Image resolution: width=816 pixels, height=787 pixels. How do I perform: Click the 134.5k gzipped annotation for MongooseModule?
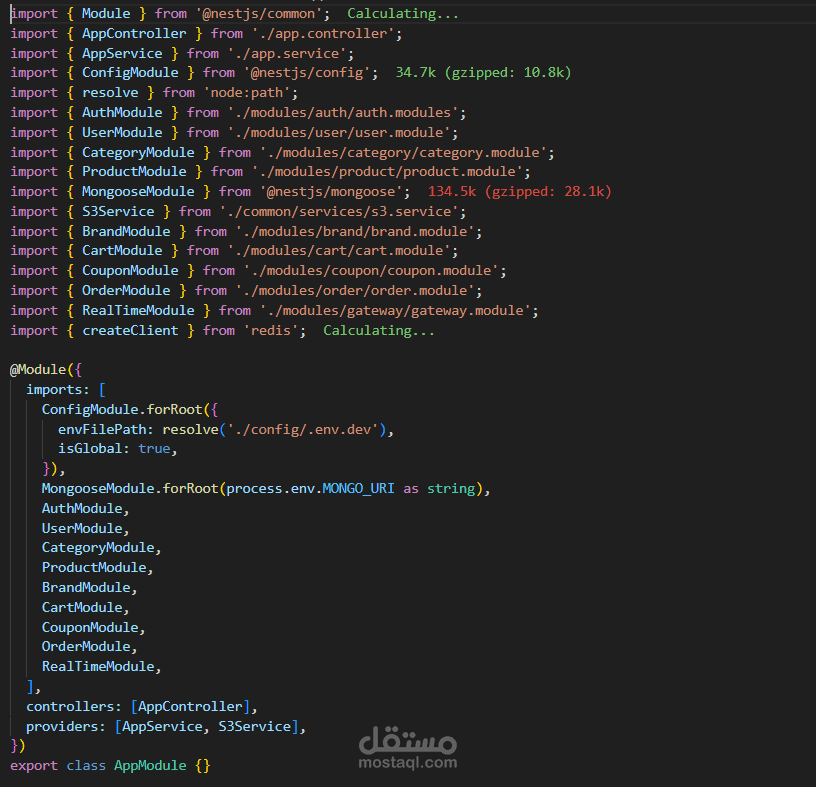point(520,191)
